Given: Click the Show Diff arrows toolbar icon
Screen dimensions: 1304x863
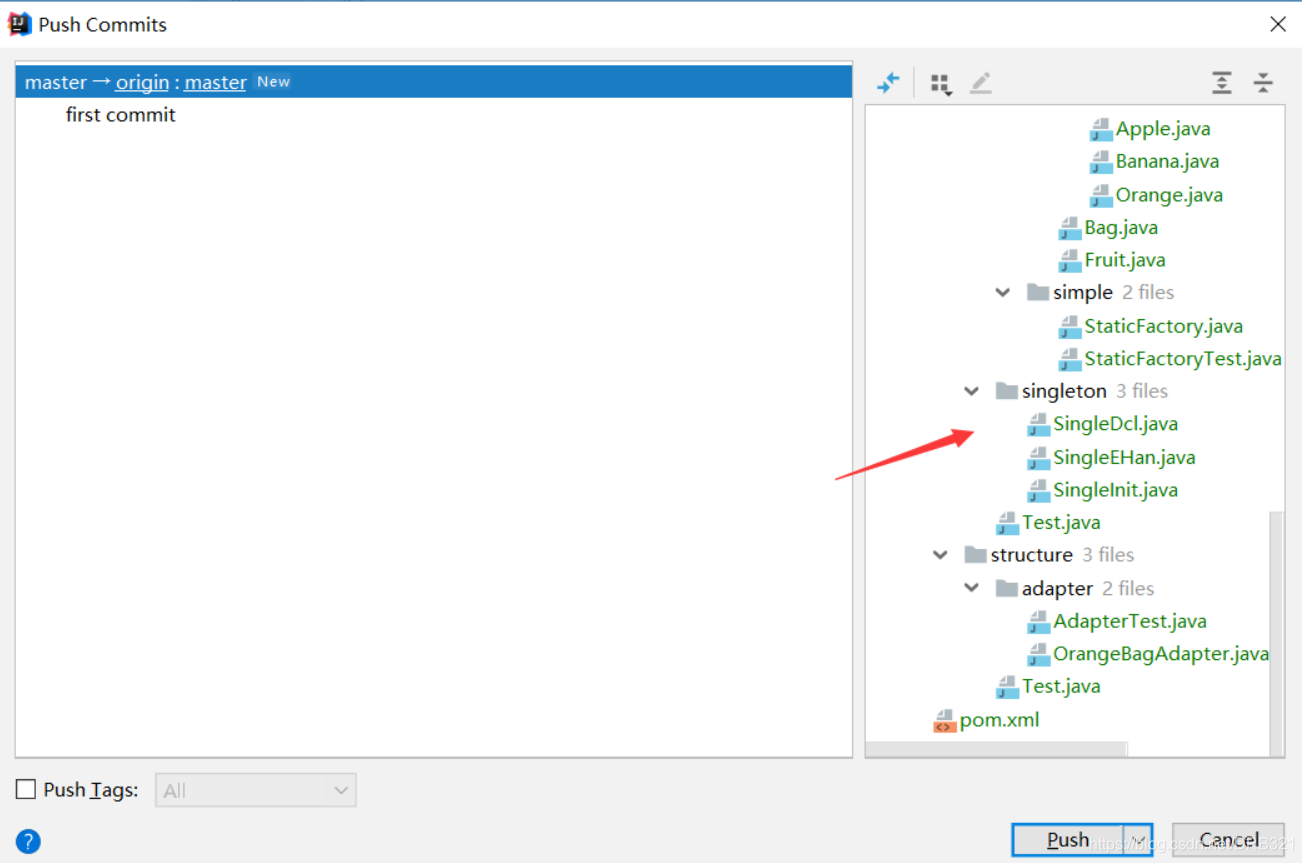Looking at the screenshot, I should pos(888,83).
